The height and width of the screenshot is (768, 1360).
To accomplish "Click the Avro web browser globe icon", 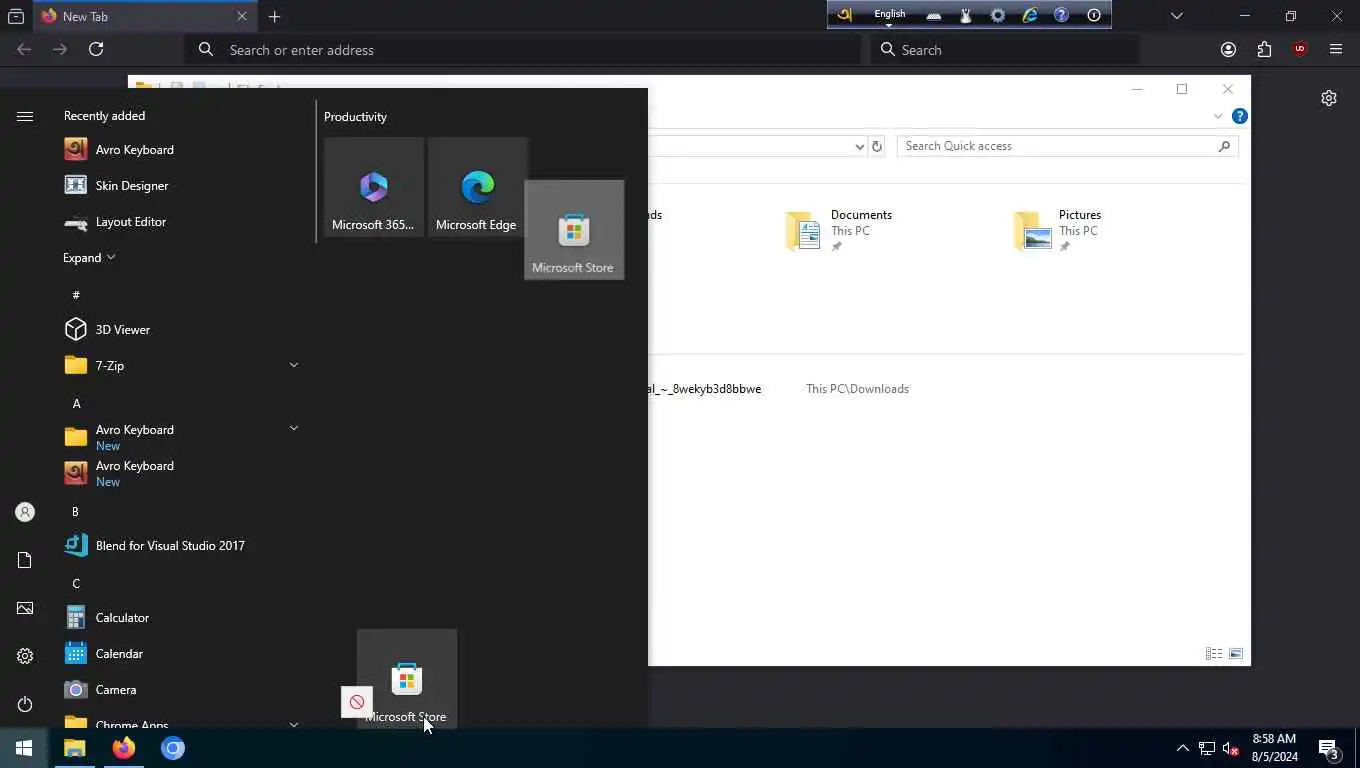I will coord(1029,15).
